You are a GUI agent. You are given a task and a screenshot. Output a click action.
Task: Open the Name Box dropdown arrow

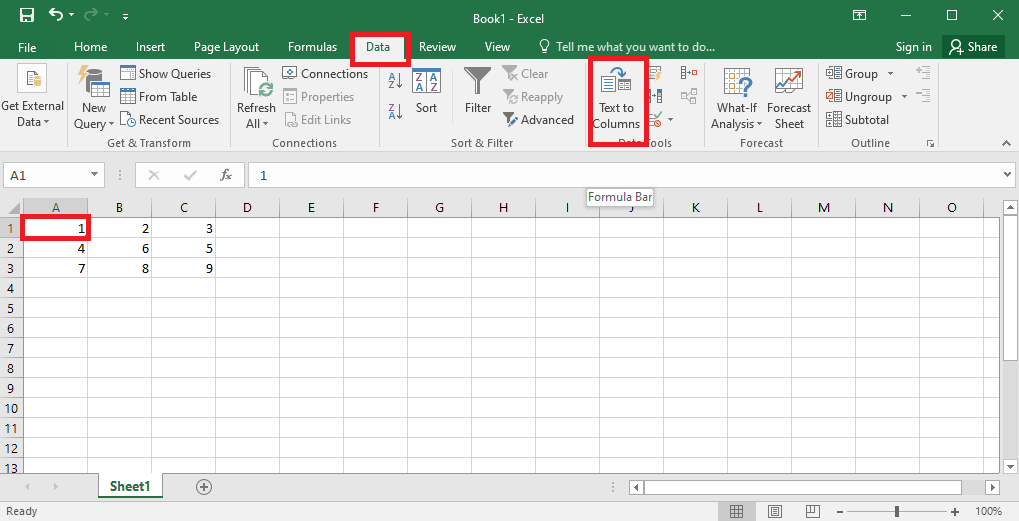(94, 175)
